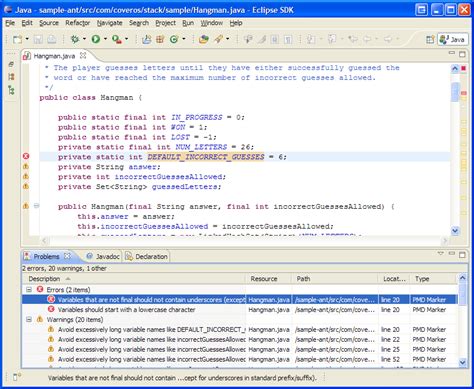Collapse the Warnings (20 items) group
Screen dimensions: 474x389
click(x=29, y=319)
